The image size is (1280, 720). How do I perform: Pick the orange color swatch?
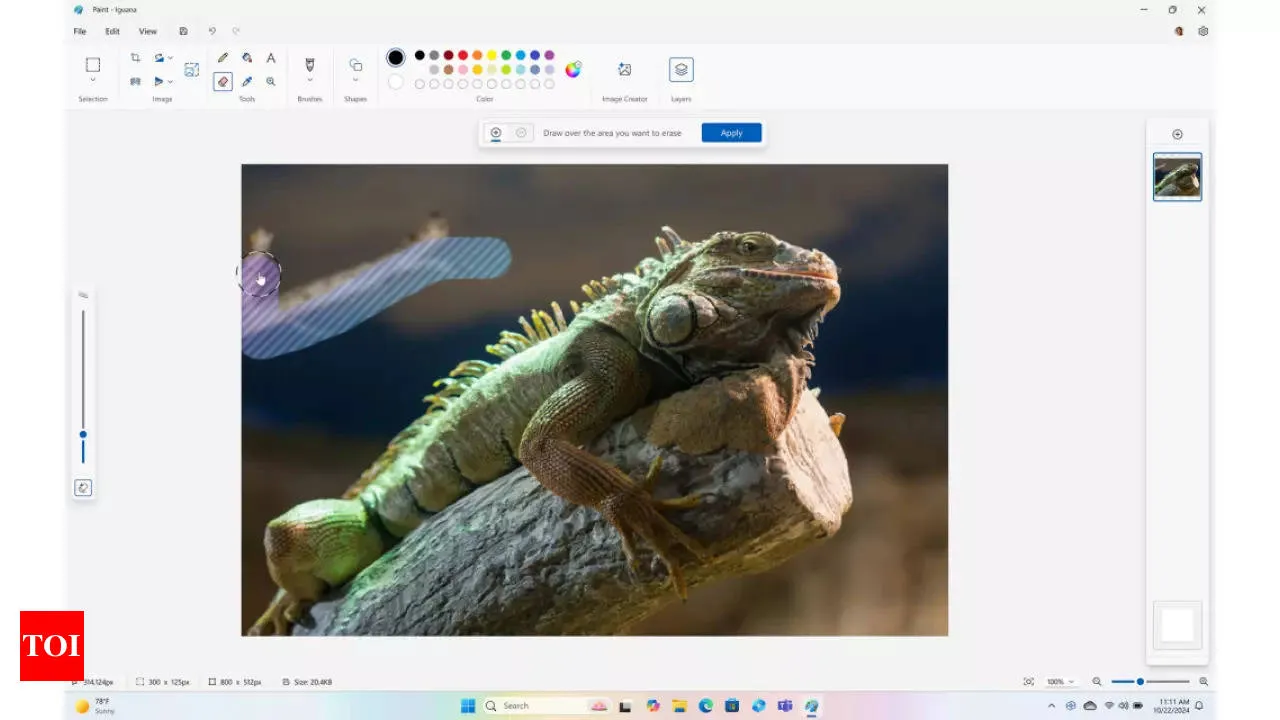(x=477, y=55)
